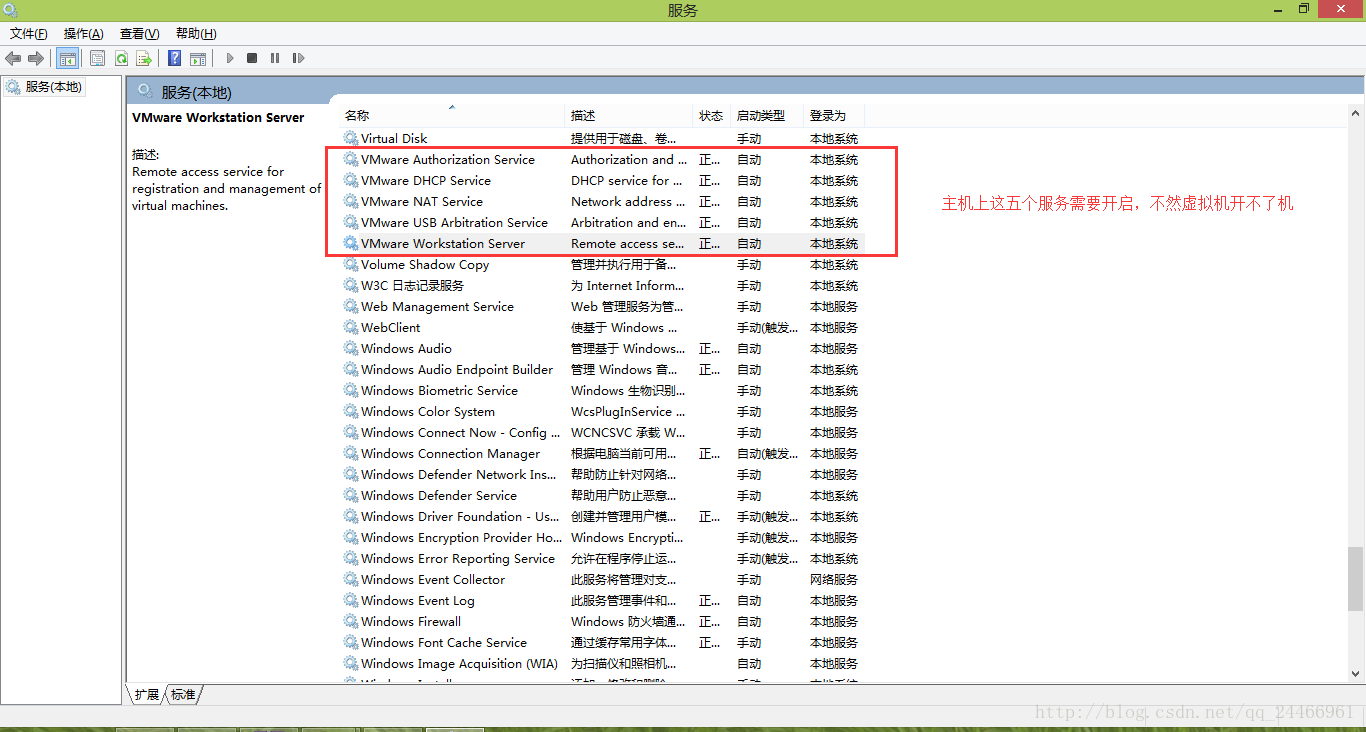Viewport: 1366px width, 732px height.
Task: Click the Refresh toolbar icon
Action: click(x=121, y=58)
